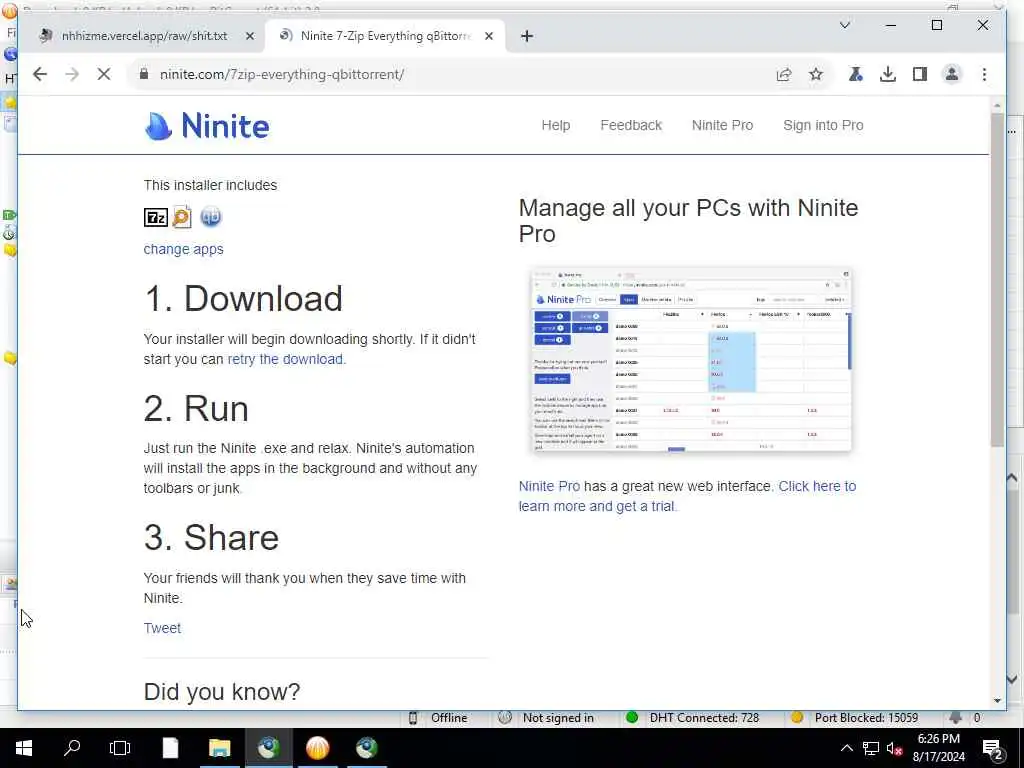1024x768 pixels.
Task: Open a new browser tab
Action: (527, 37)
